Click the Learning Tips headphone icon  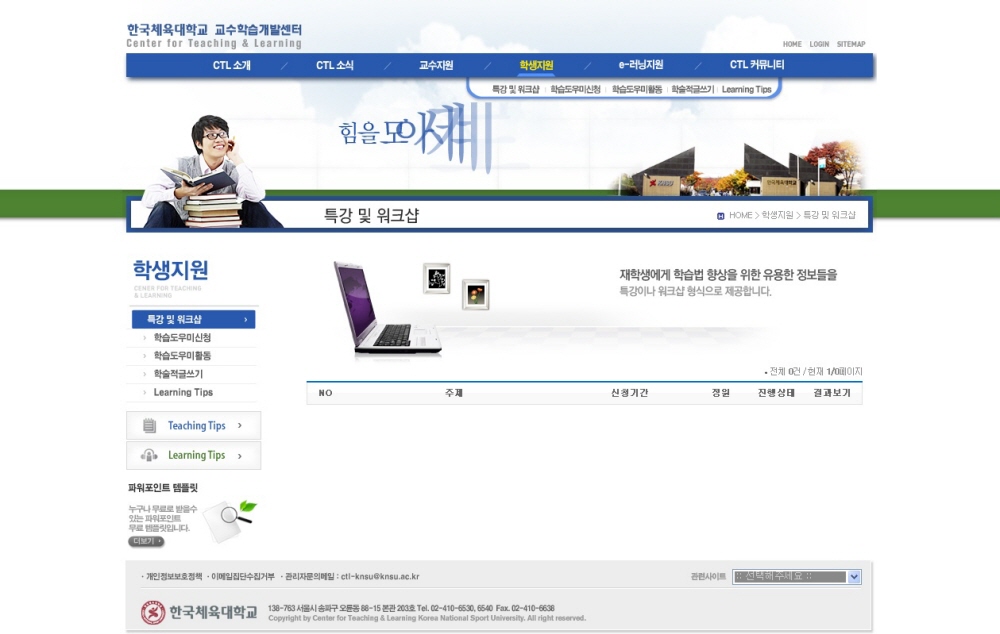pyautogui.click(x=150, y=455)
